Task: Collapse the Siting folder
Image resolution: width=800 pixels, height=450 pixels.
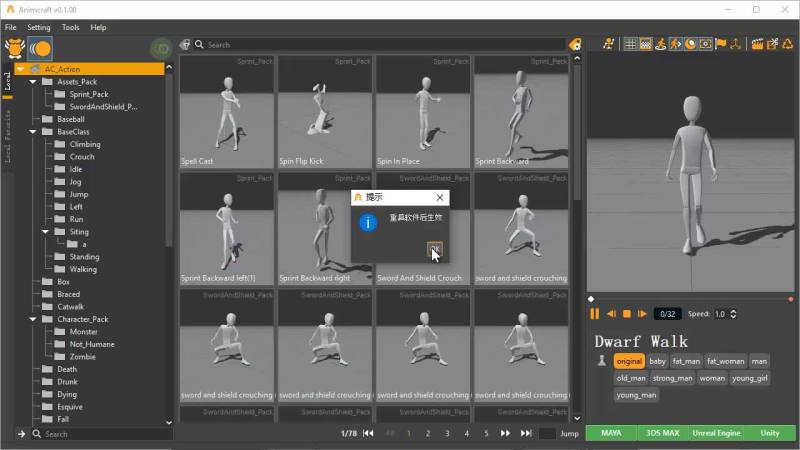Action: coord(45,232)
